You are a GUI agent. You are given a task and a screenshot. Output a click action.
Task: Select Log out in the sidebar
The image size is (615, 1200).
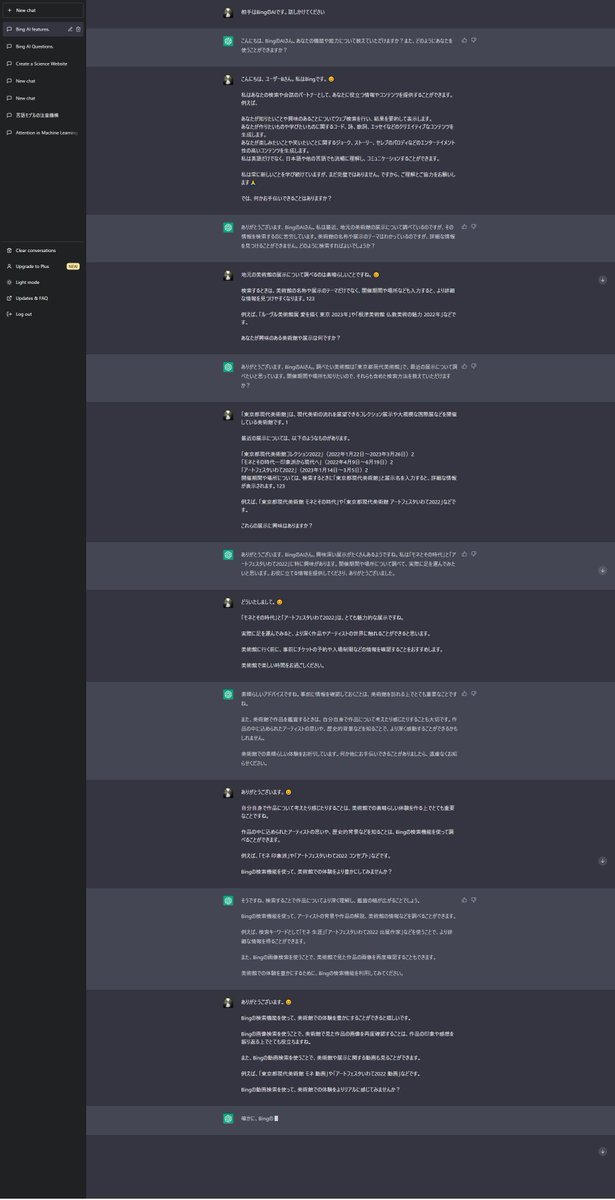coord(43,314)
